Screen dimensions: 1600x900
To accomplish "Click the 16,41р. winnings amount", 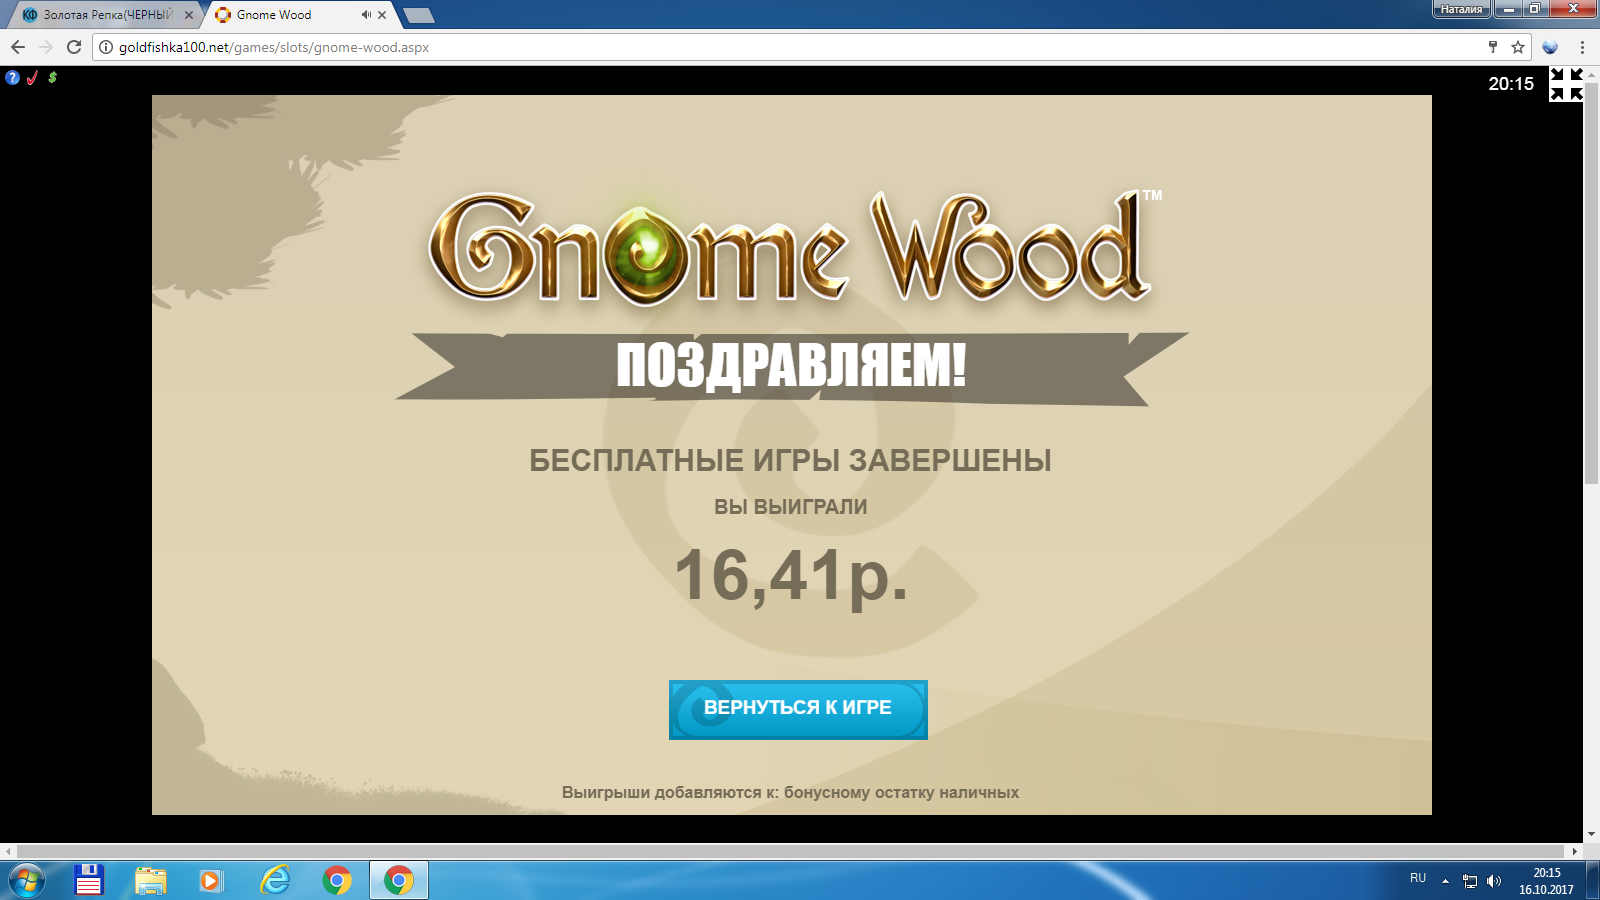I will click(791, 577).
